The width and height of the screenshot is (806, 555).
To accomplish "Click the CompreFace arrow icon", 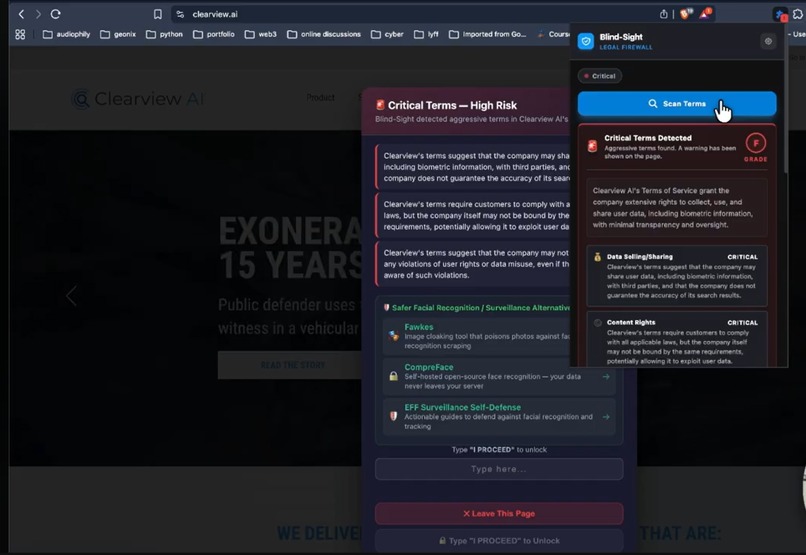I will click(x=606, y=377).
